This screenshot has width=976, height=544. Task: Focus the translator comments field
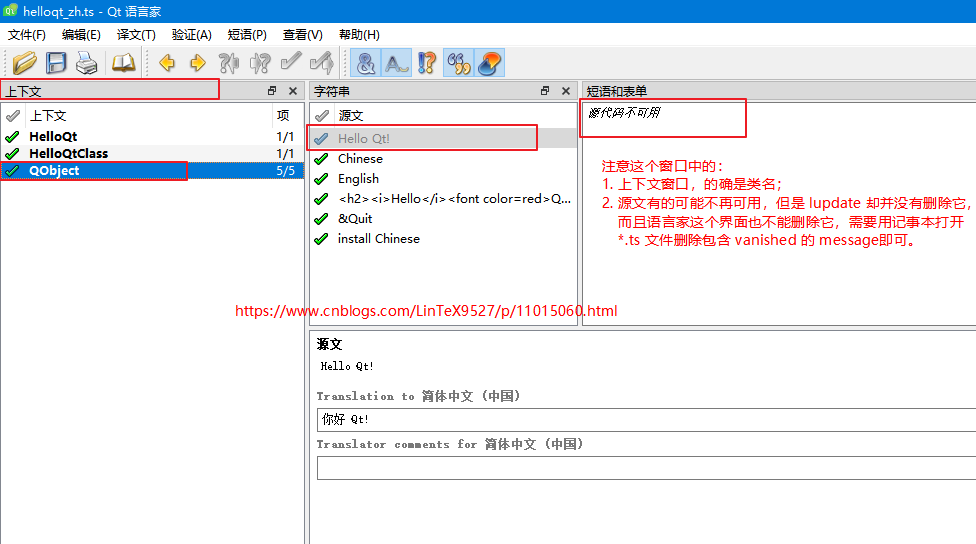point(646,468)
